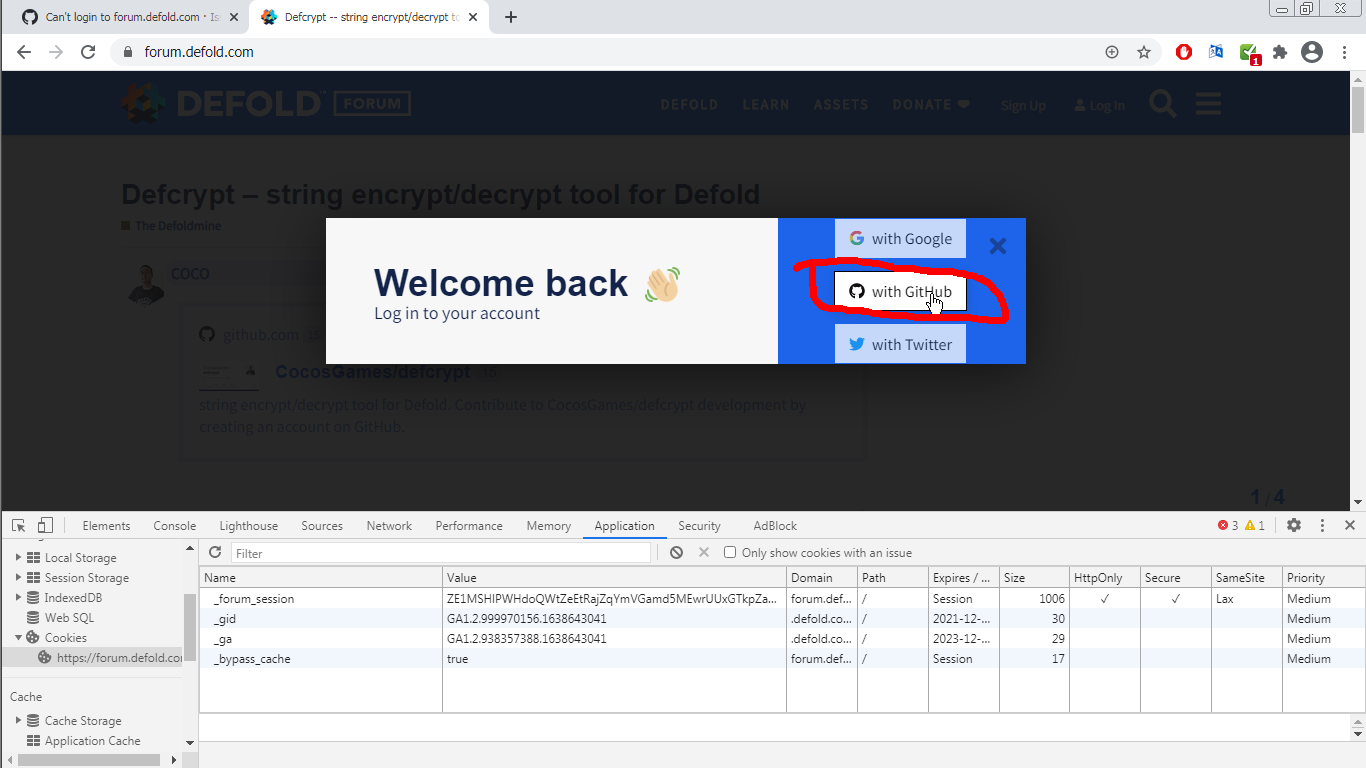Switch to the Console tab in DevTools

point(175,525)
